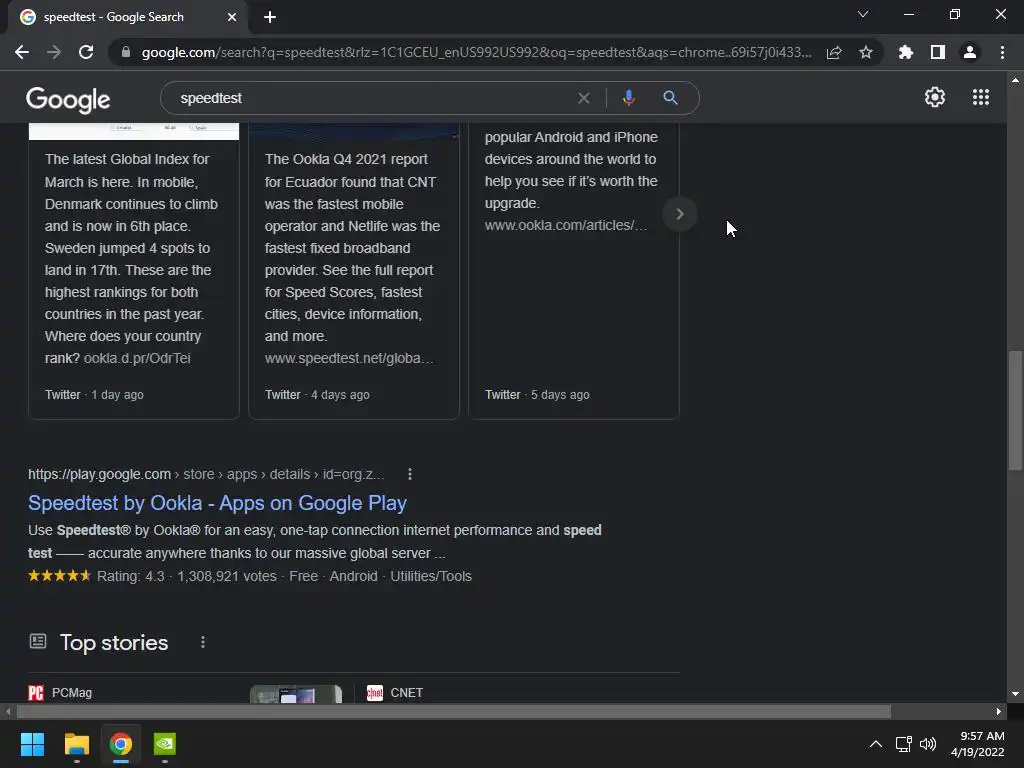Viewport: 1024px width, 768px height.
Task: Open the tab search dropdown arrow
Action: pos(863,14)
